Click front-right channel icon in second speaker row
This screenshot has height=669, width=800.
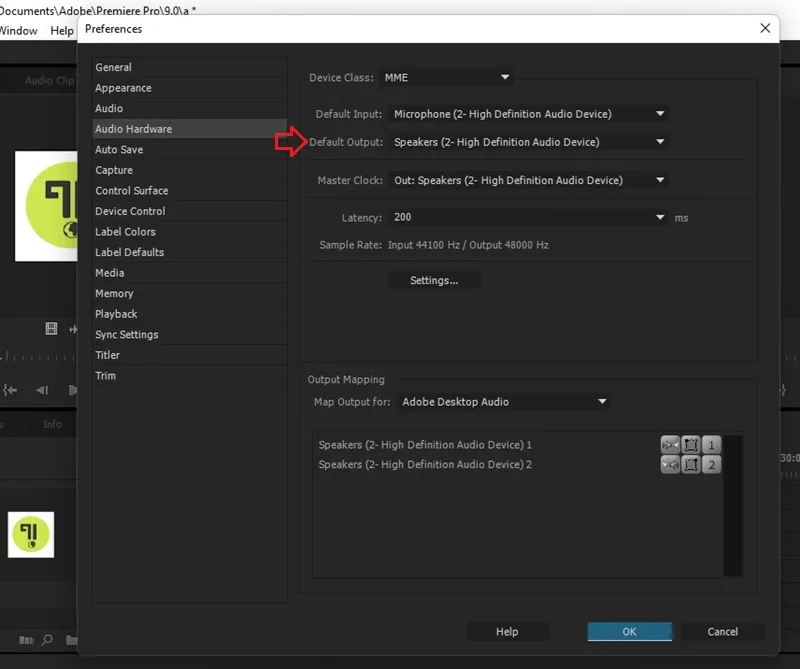pyautogui.click(x=691, y=464)
